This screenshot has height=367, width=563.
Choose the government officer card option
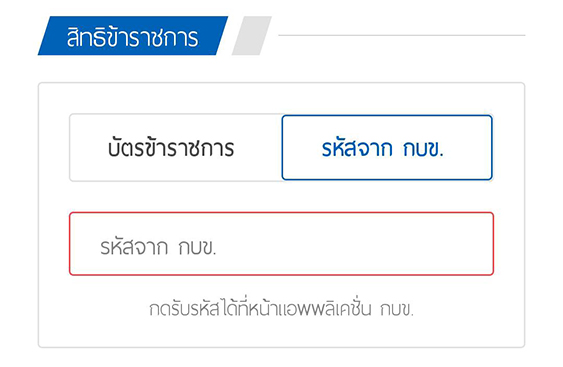176,148
